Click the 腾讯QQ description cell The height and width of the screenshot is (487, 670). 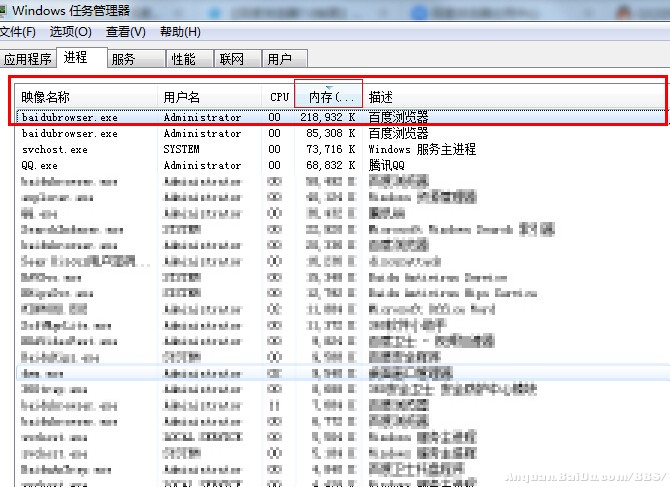point(386,165)
